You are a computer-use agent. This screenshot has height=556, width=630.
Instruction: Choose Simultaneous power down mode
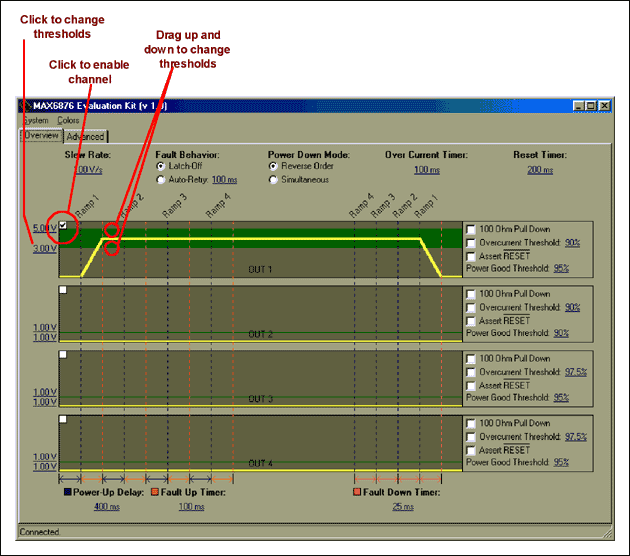273,179
